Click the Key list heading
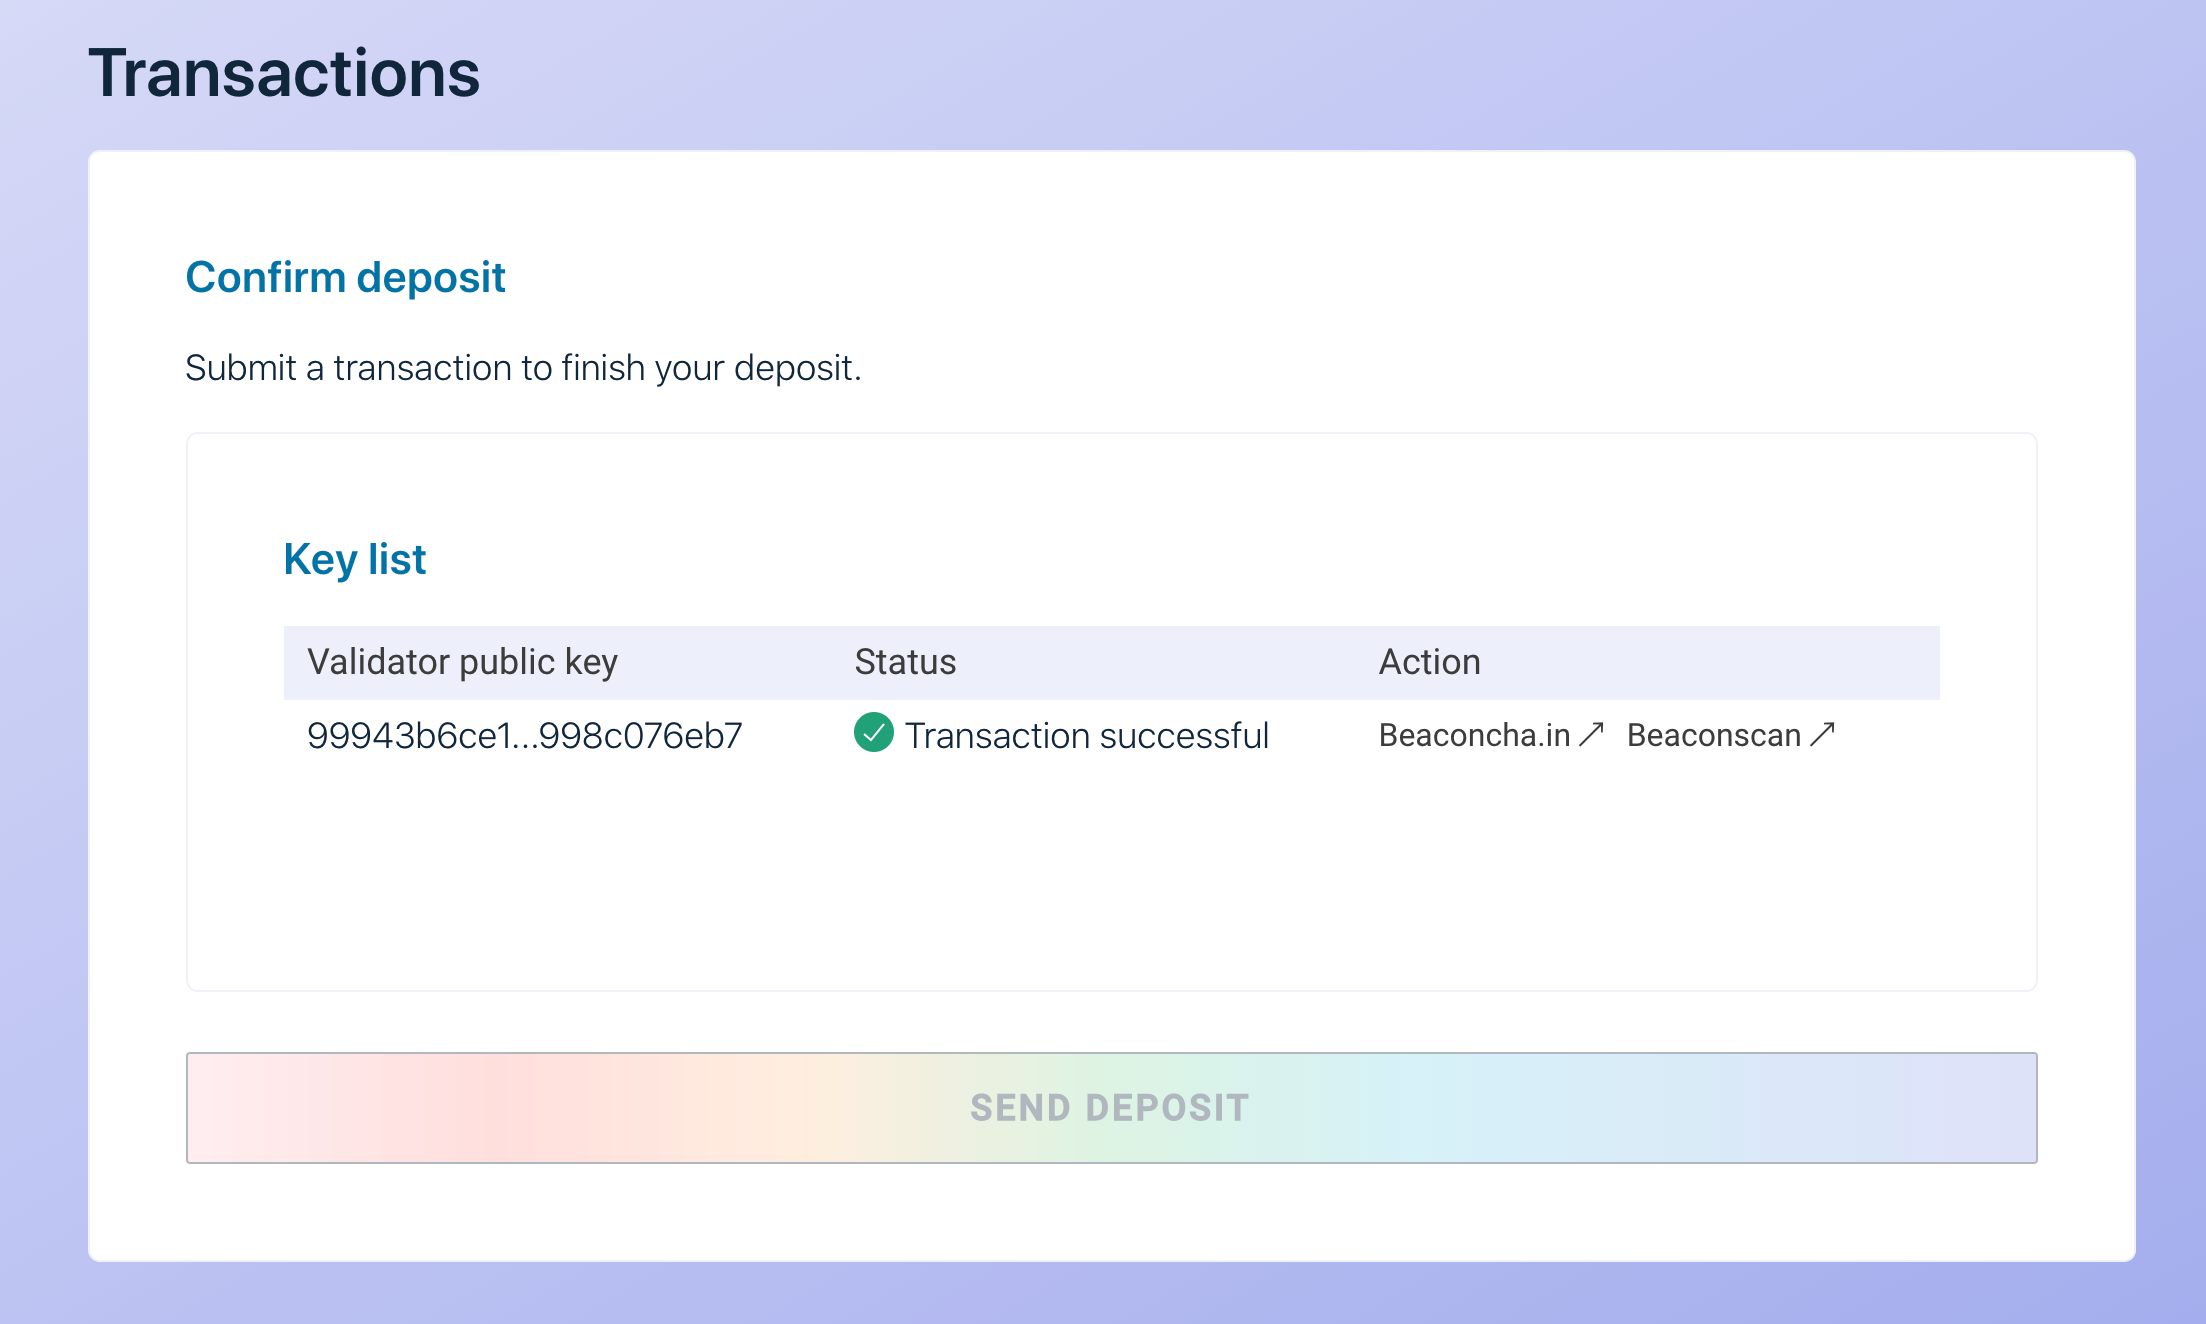Image resolution: width=2206 pixels, height=1324 pixels. click(x=355, y=559)
